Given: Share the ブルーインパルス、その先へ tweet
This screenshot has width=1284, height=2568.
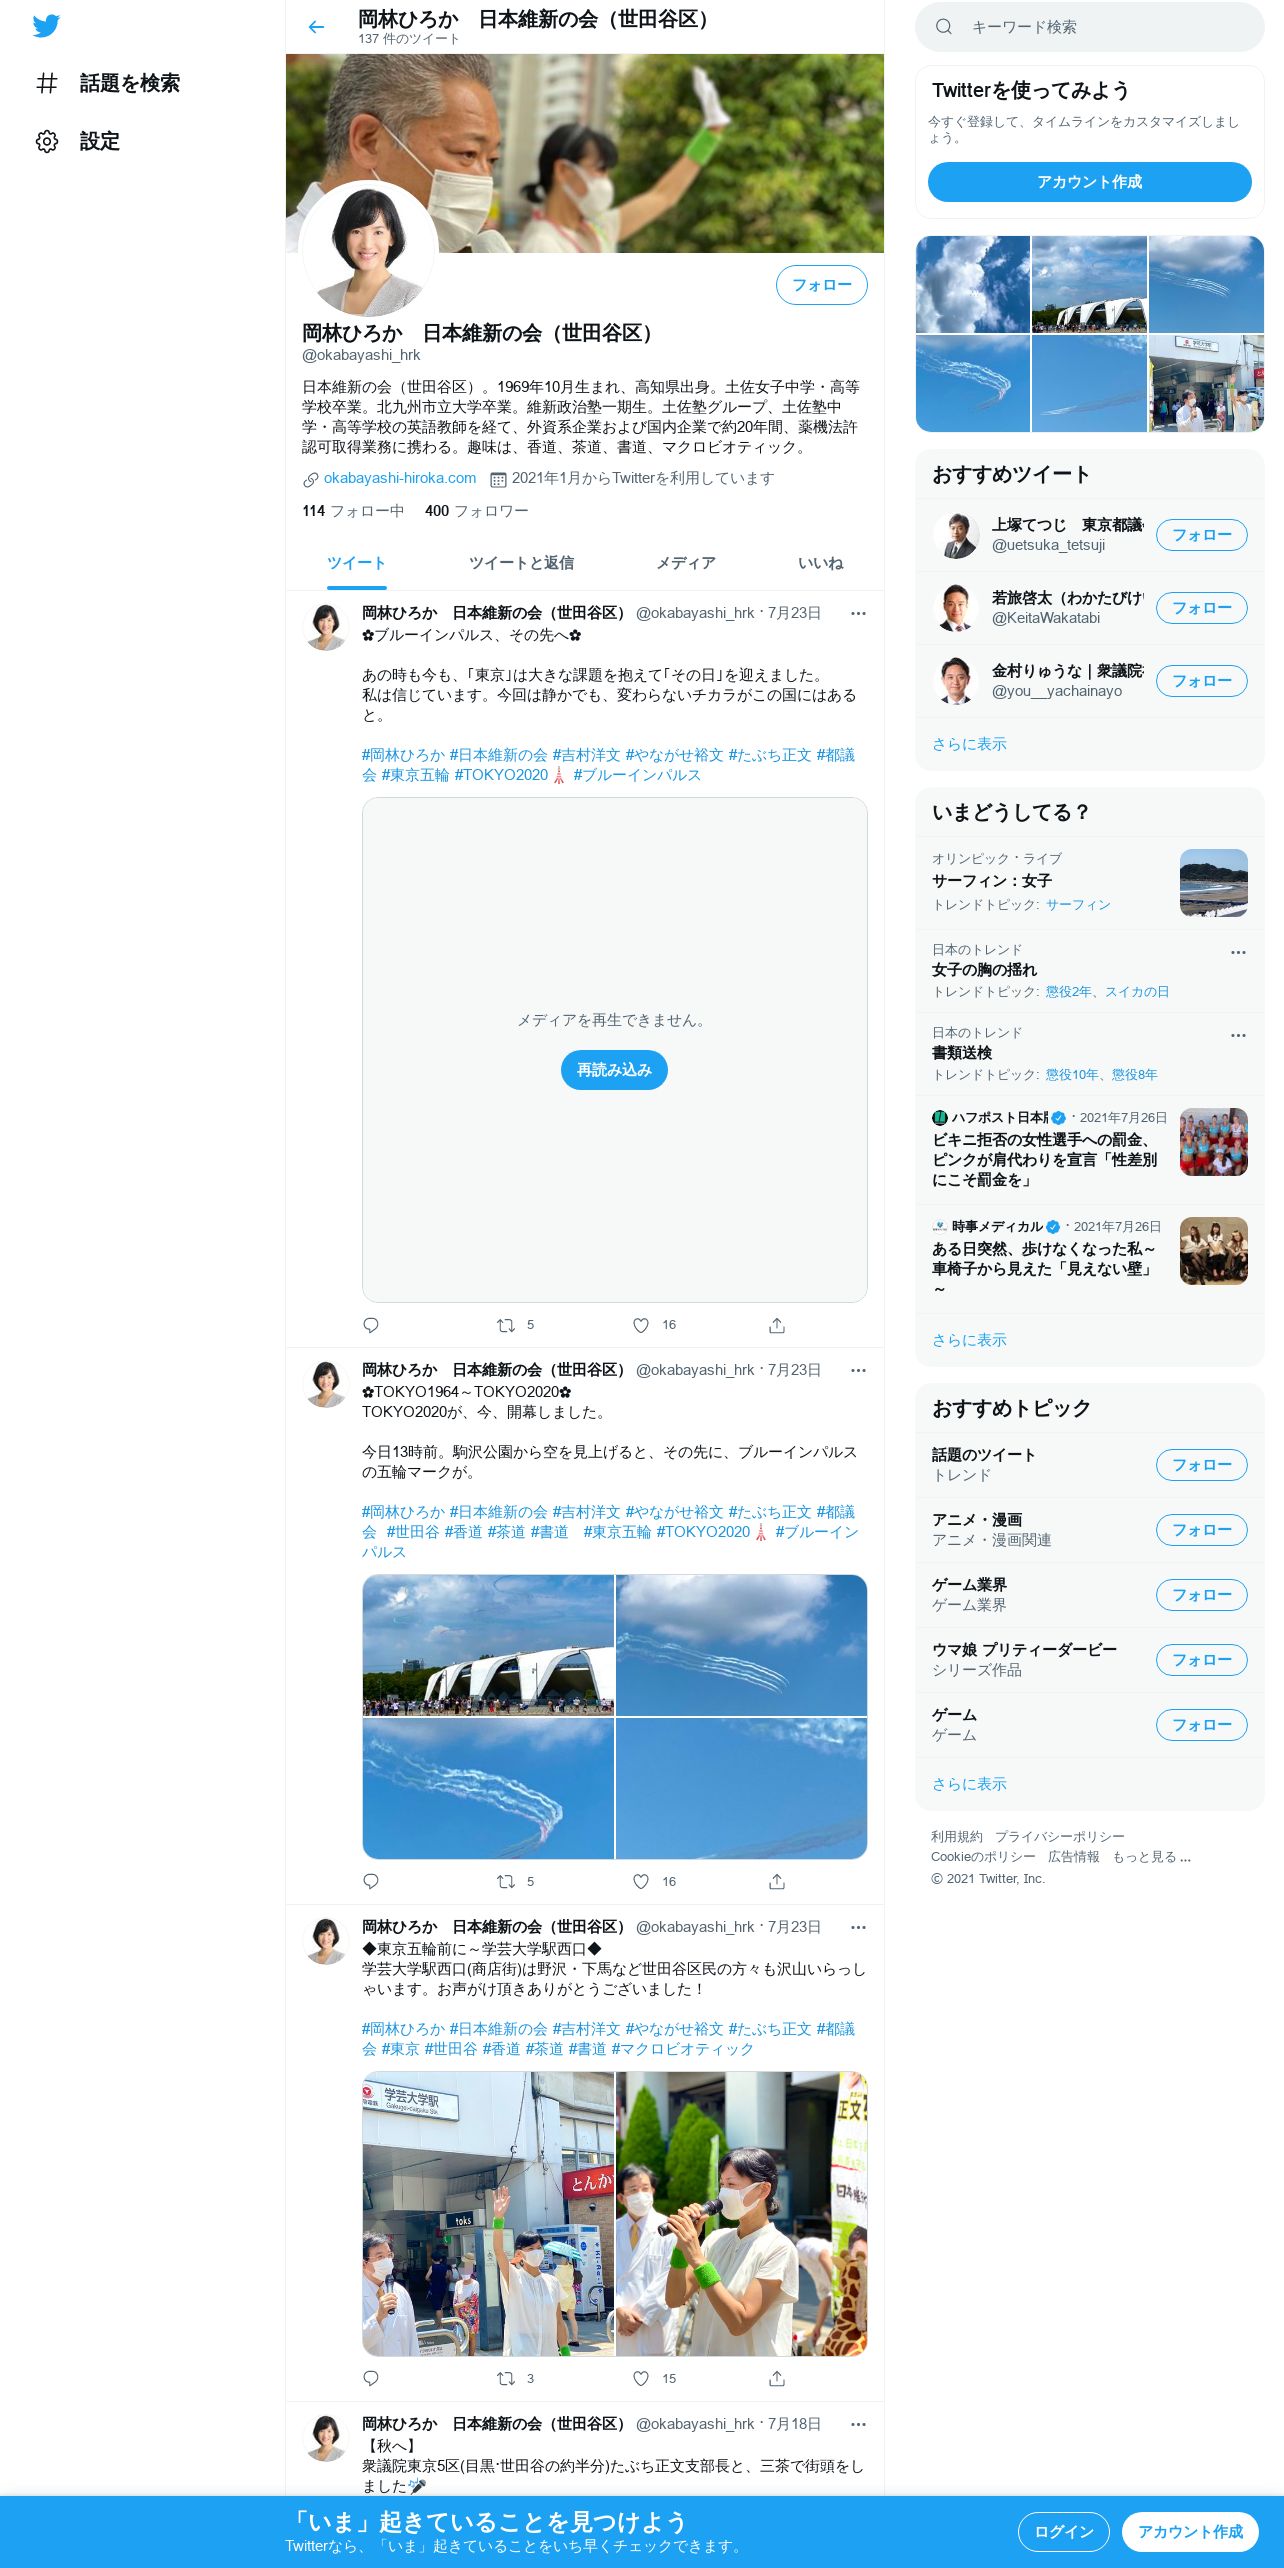Looking at the screenshot, I should pos(777,1325).
